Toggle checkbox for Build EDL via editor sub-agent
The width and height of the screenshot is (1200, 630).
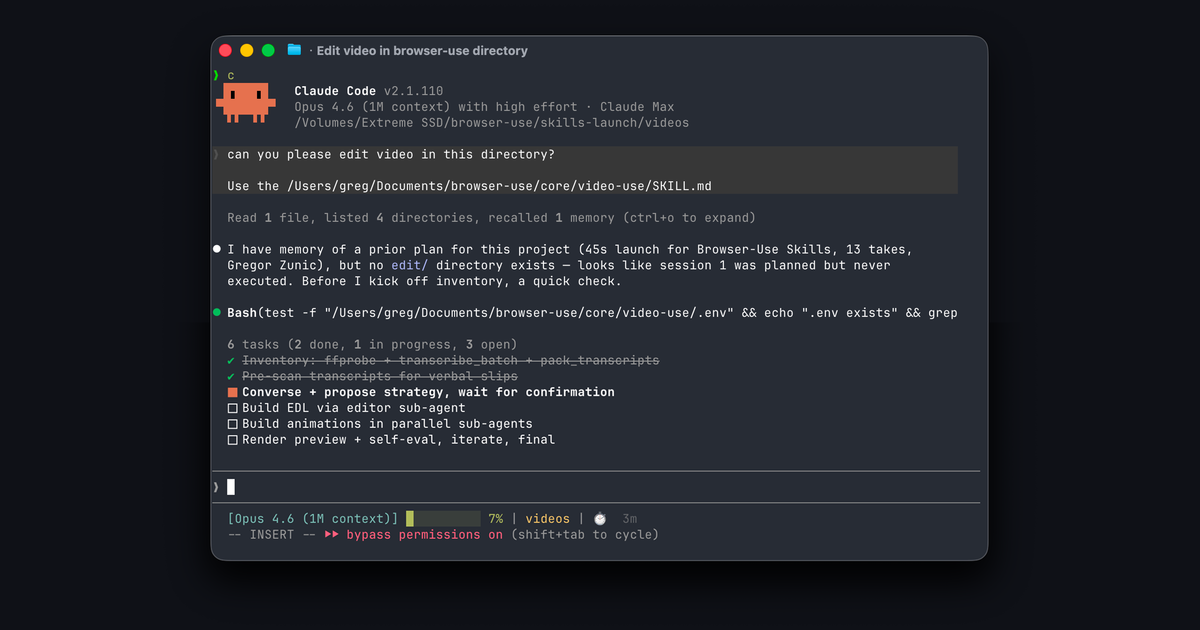pos(232,408)
